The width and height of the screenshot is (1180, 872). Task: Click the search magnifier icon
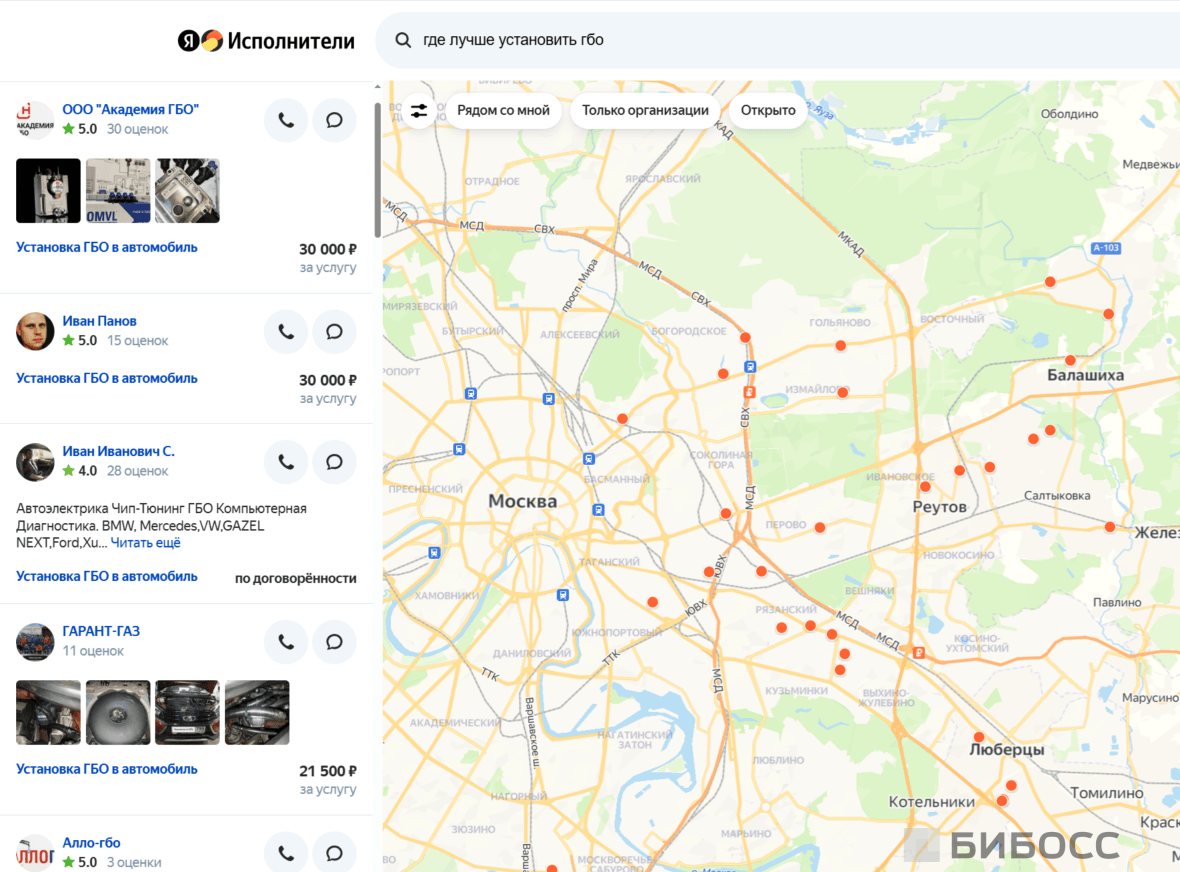coord(403,40)
